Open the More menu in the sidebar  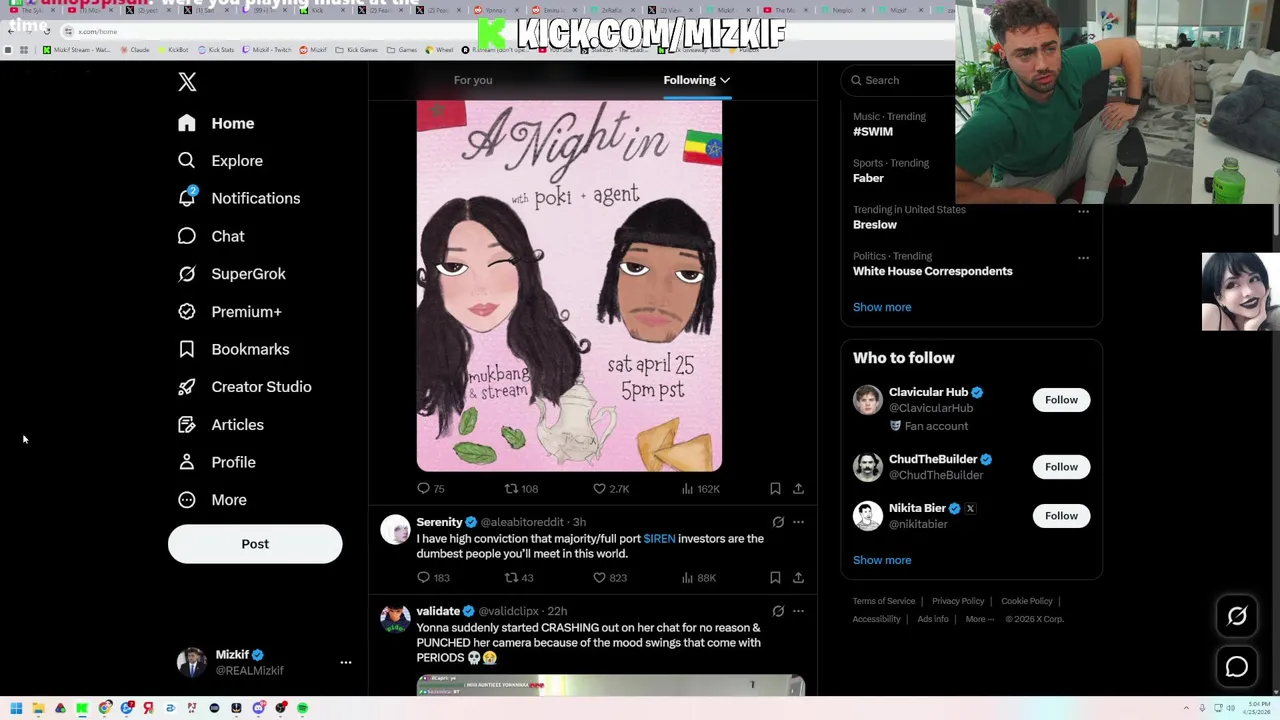[212, 500]
